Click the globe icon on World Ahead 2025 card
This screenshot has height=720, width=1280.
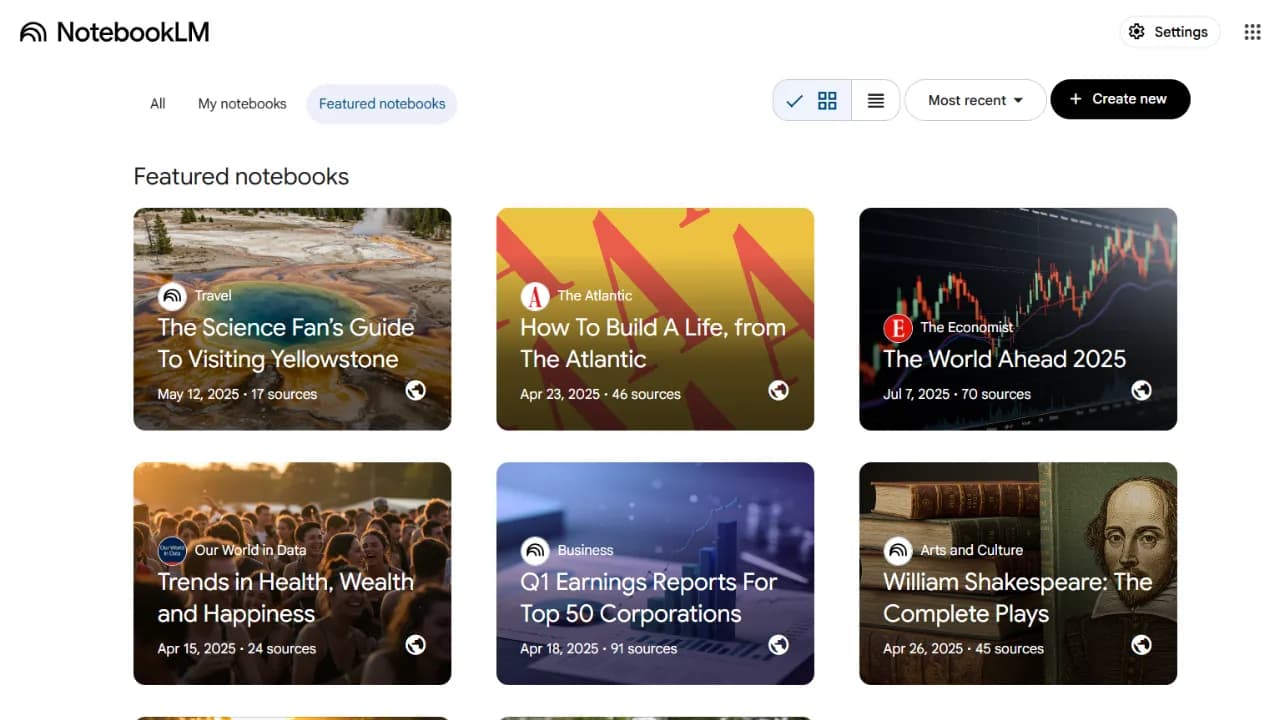pyautogui.click(x=1142, y=390)
